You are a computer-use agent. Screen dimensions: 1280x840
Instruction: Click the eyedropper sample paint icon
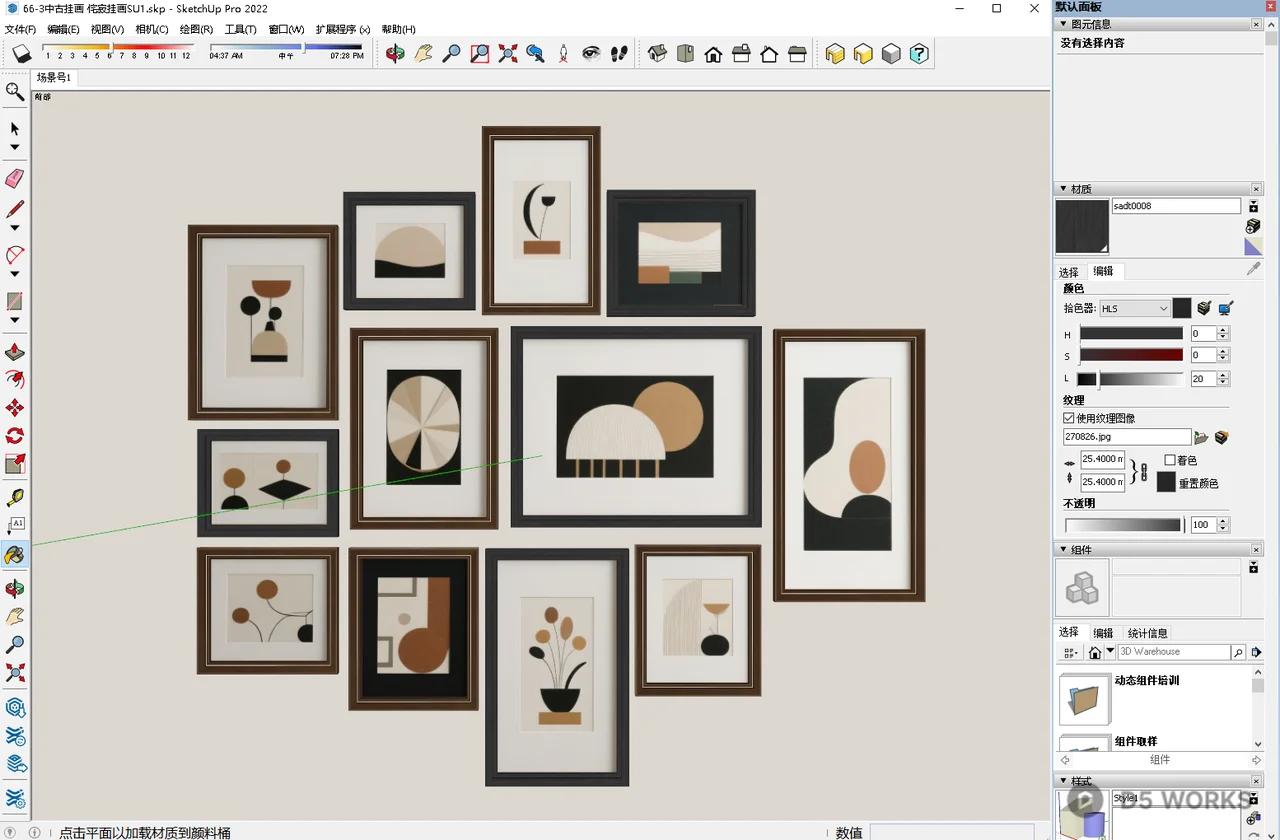(x=1254, y=270)
